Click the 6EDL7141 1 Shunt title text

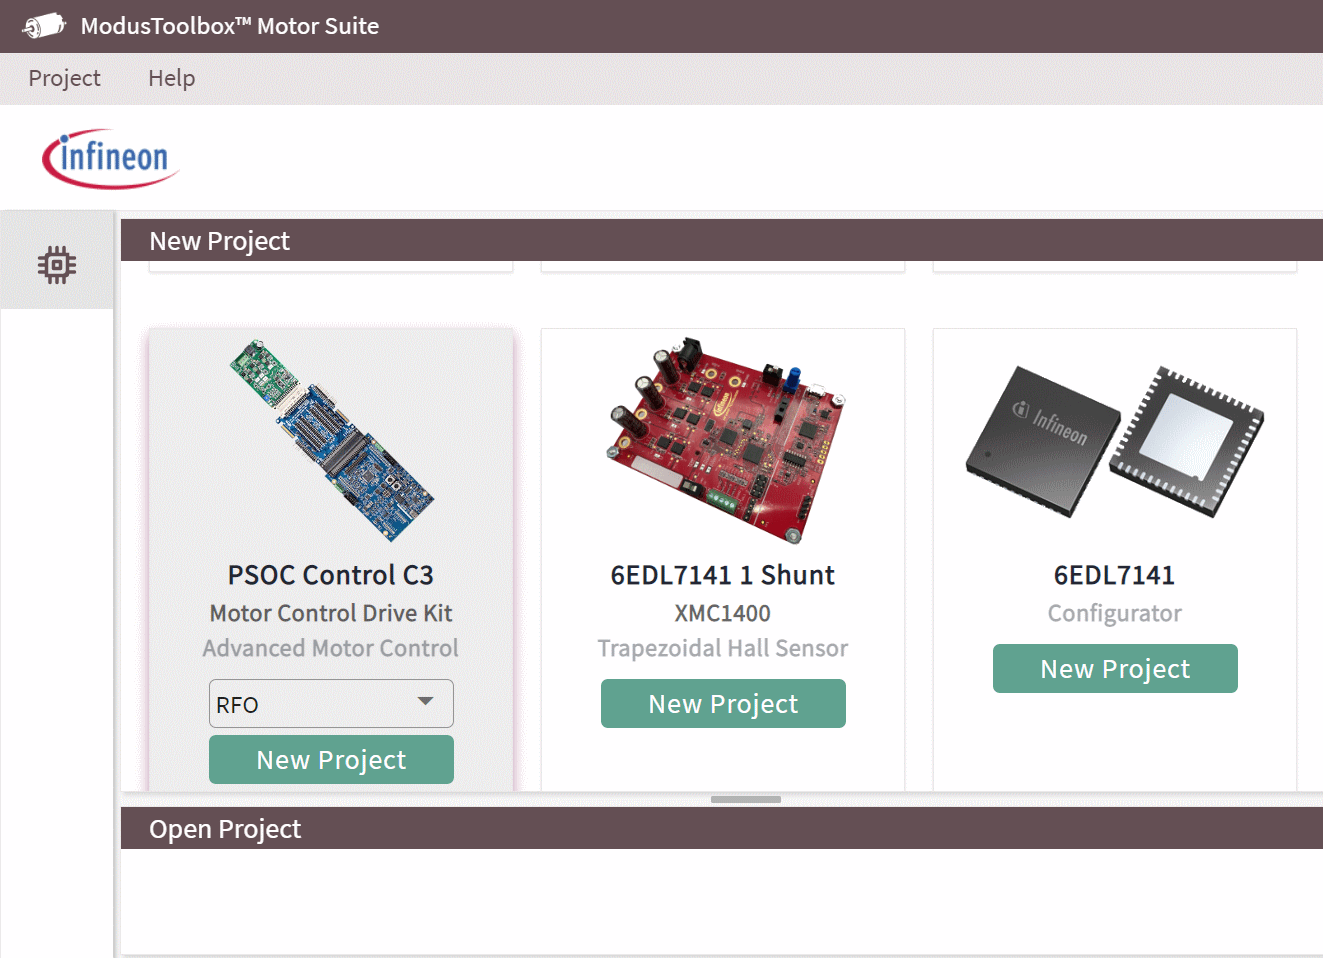click(x=723, y=575)
